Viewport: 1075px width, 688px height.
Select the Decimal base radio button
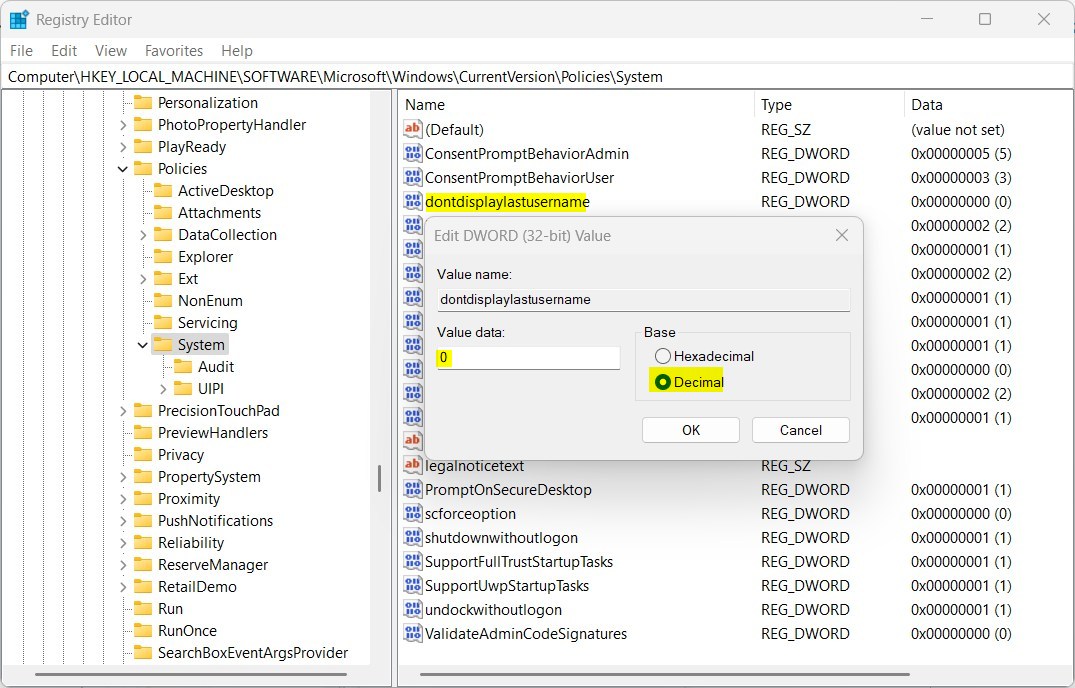(662, 382)
